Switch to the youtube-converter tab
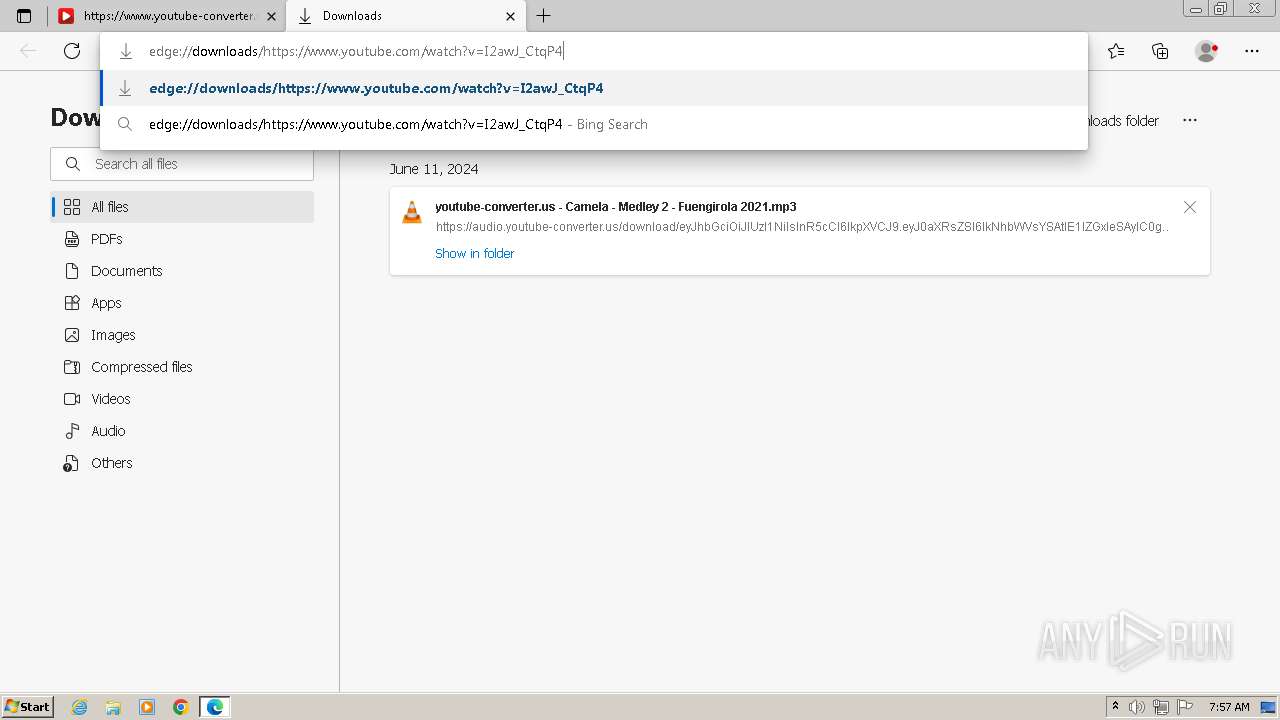The width and height of the screenshot is (1280, 720). pos(168,16)
